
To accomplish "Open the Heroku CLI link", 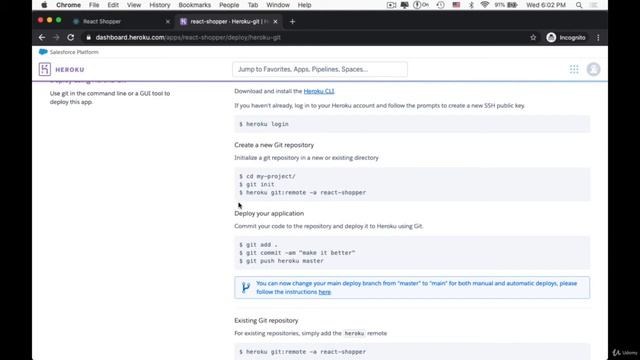I will click(319, 91).
